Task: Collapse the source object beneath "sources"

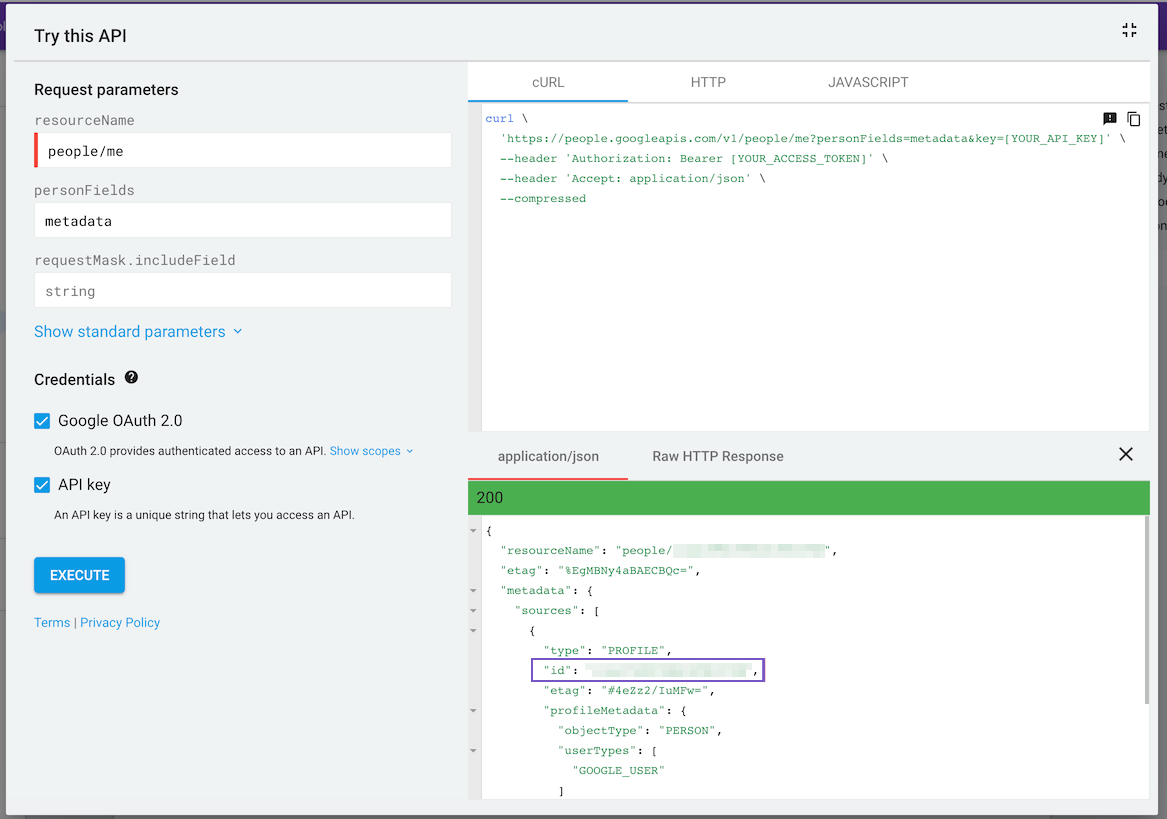Action: point(473,631)
